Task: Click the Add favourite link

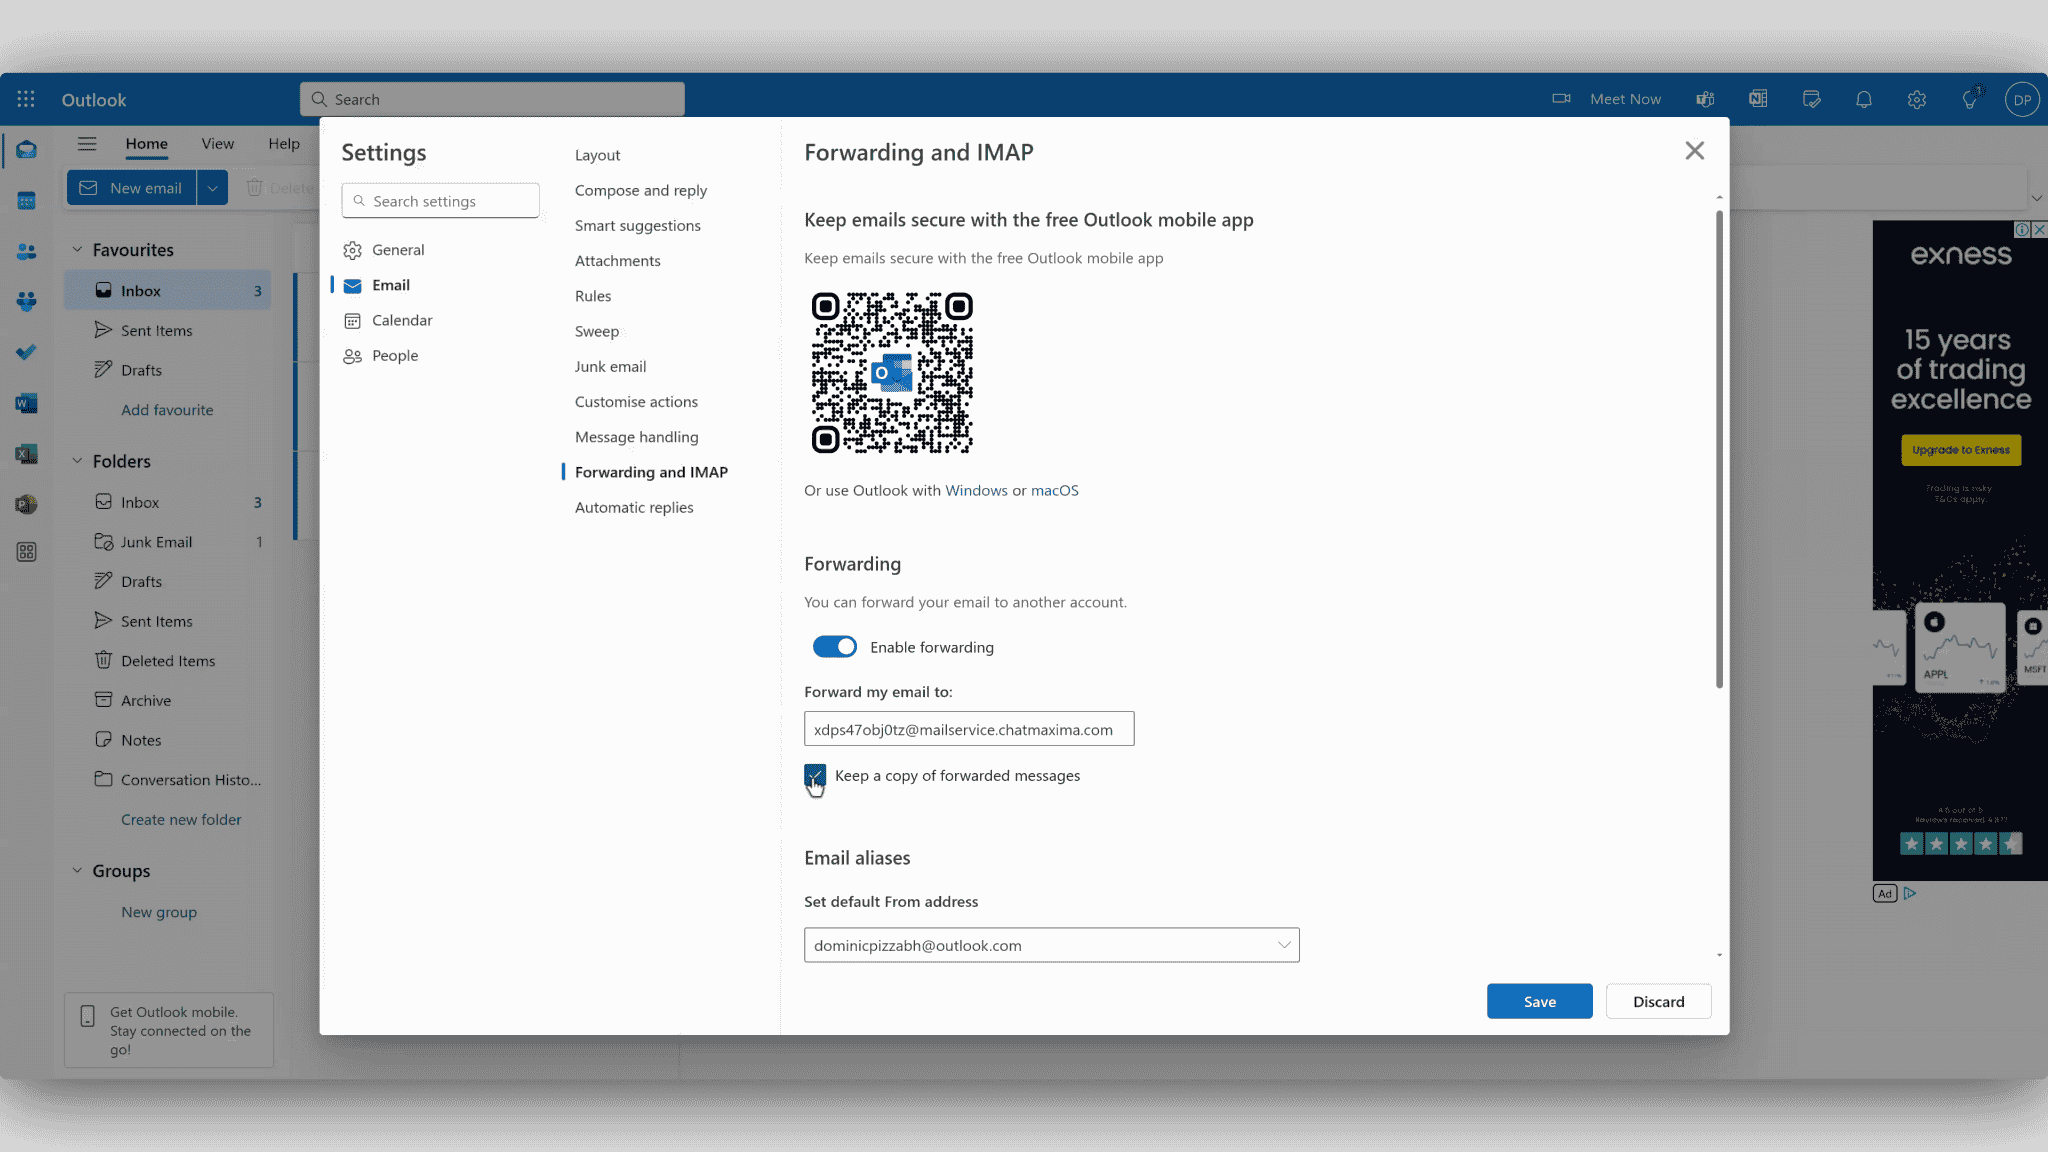Action: pyautogui.click(x=167, y=410)
